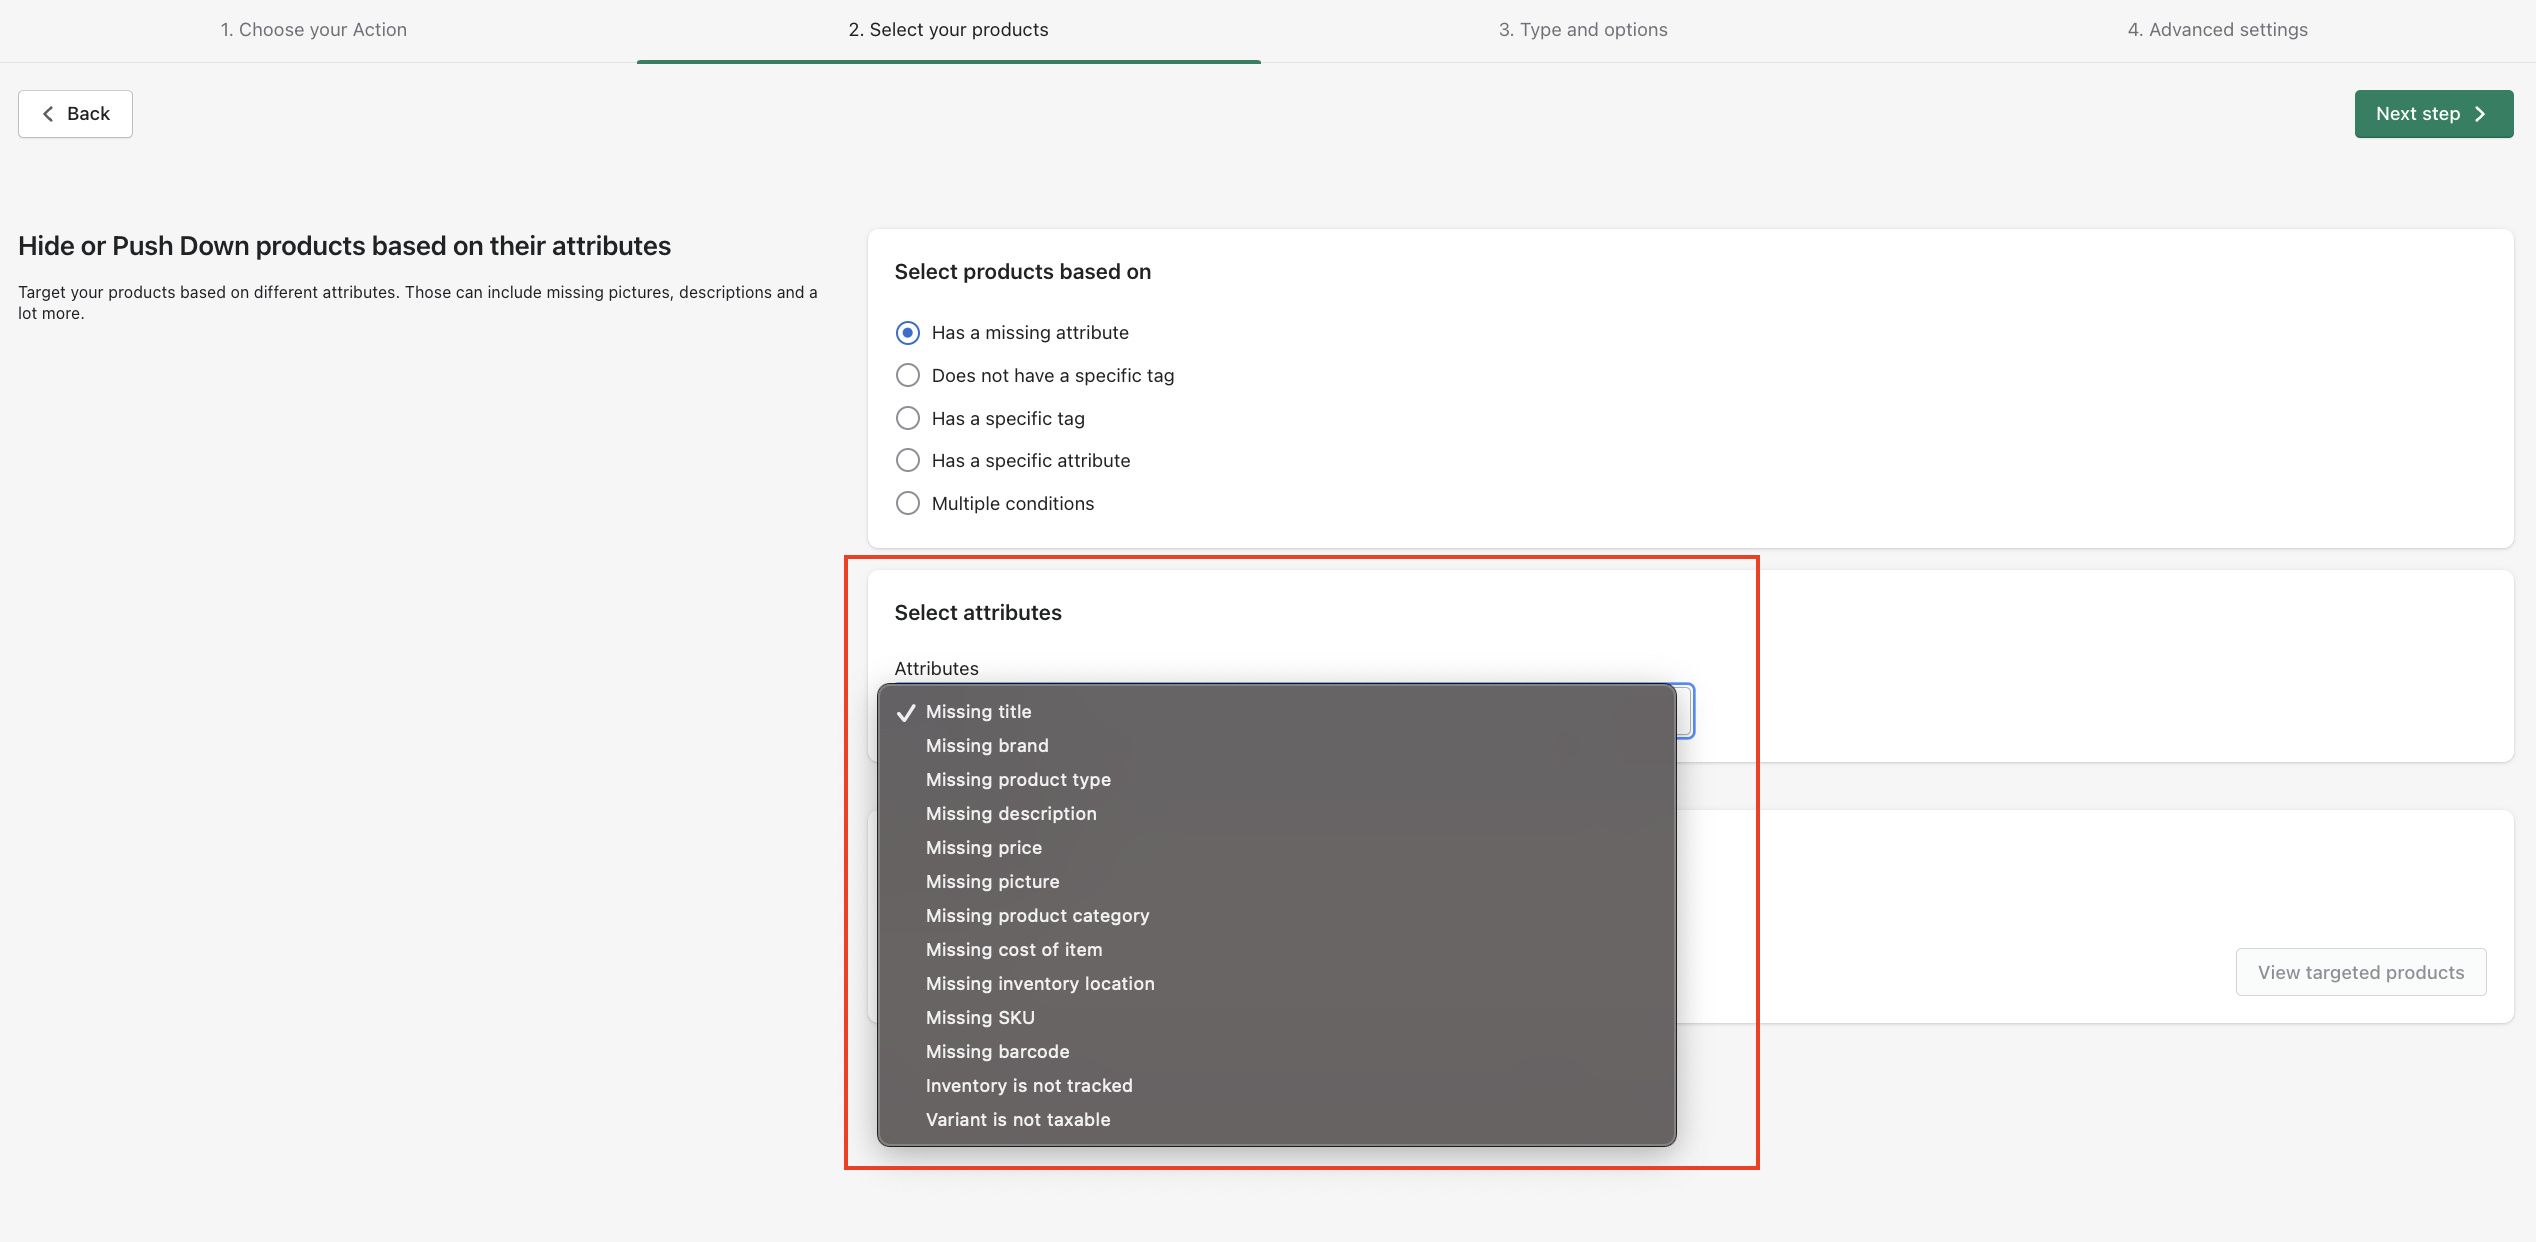Select 'Missing product type' option
Screen dimensions: 2536x1242
click(1018, 780)
